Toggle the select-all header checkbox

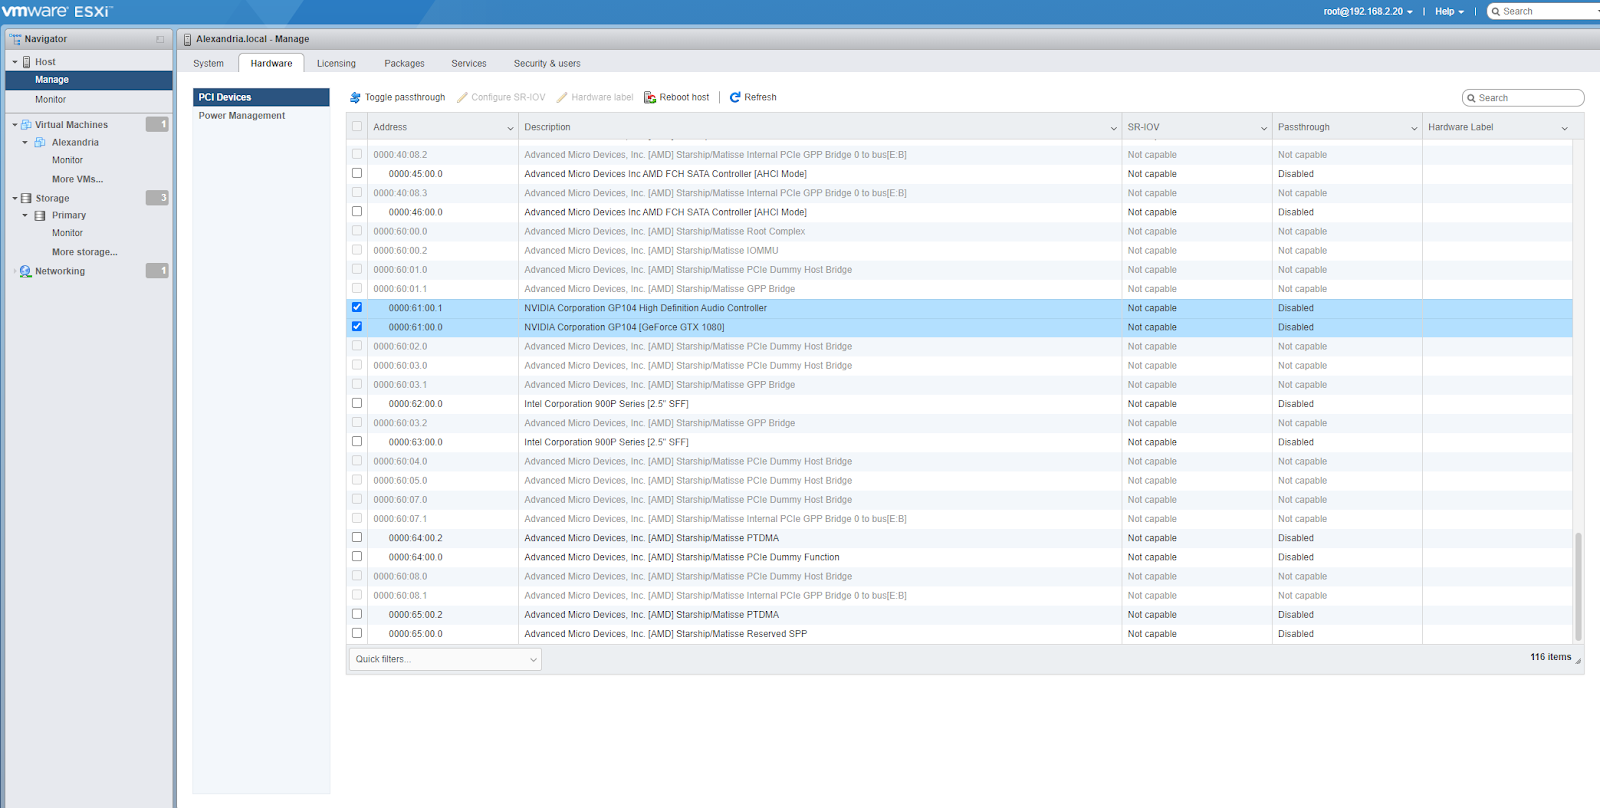tap(357, 127)
